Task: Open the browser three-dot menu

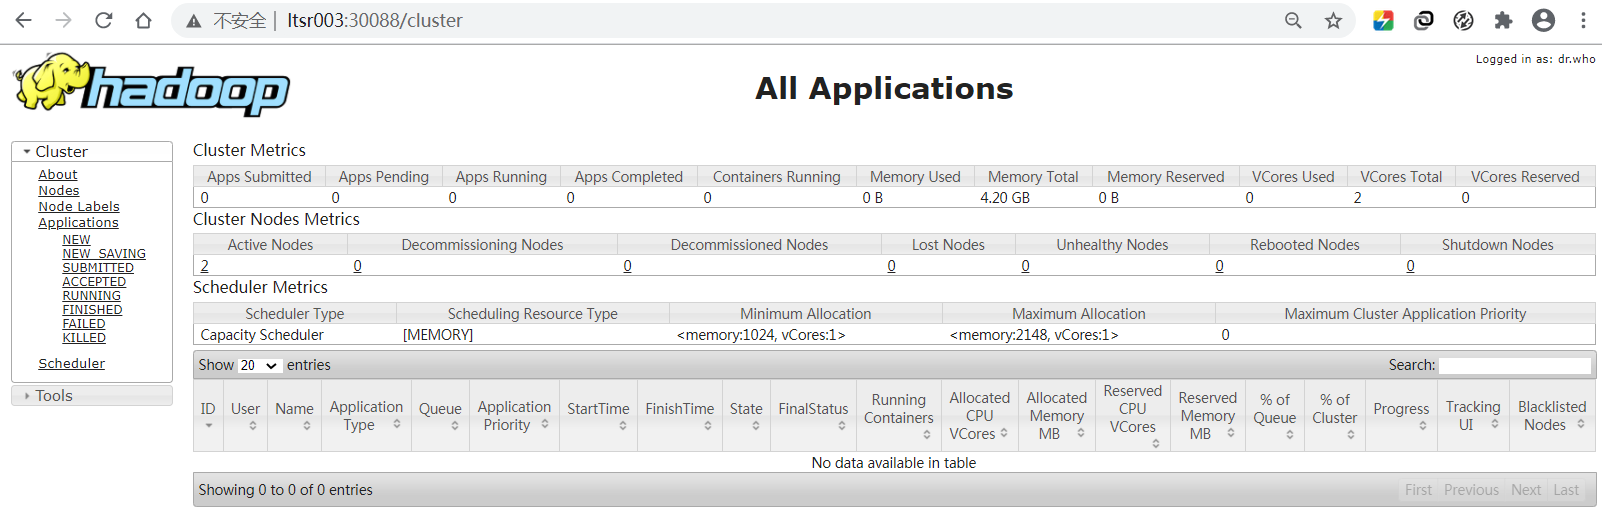Action: tap(1583, 20)
